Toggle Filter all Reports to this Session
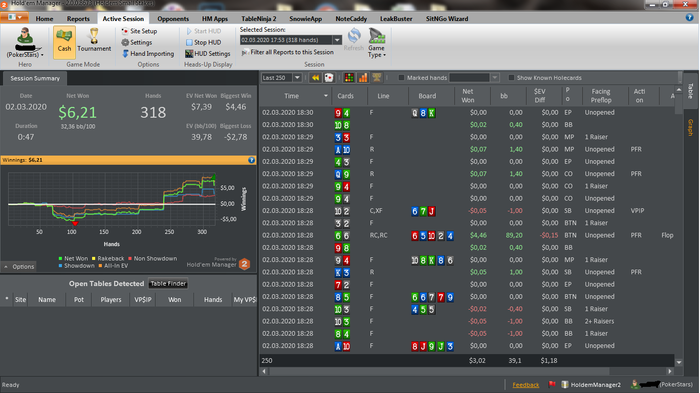Screen dimensions: 700x393 coord(288,52)
